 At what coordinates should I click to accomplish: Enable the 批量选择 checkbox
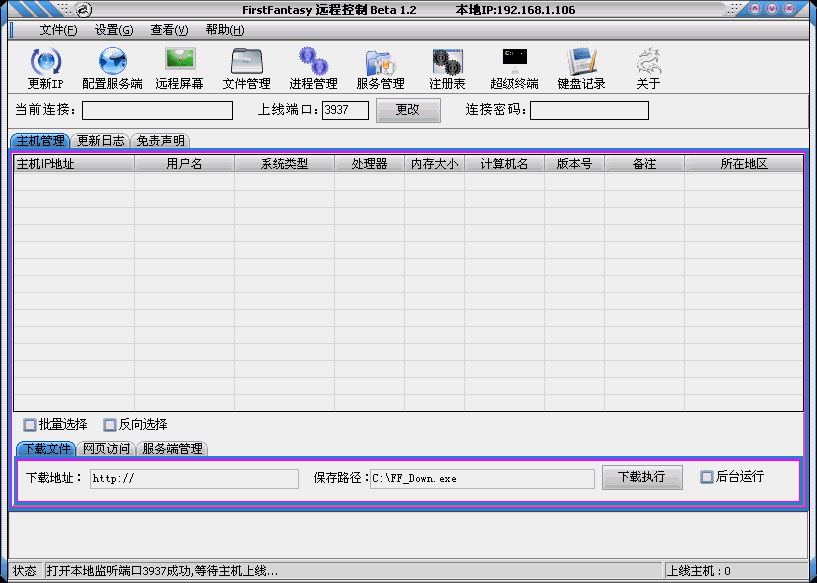pos(30,425)
